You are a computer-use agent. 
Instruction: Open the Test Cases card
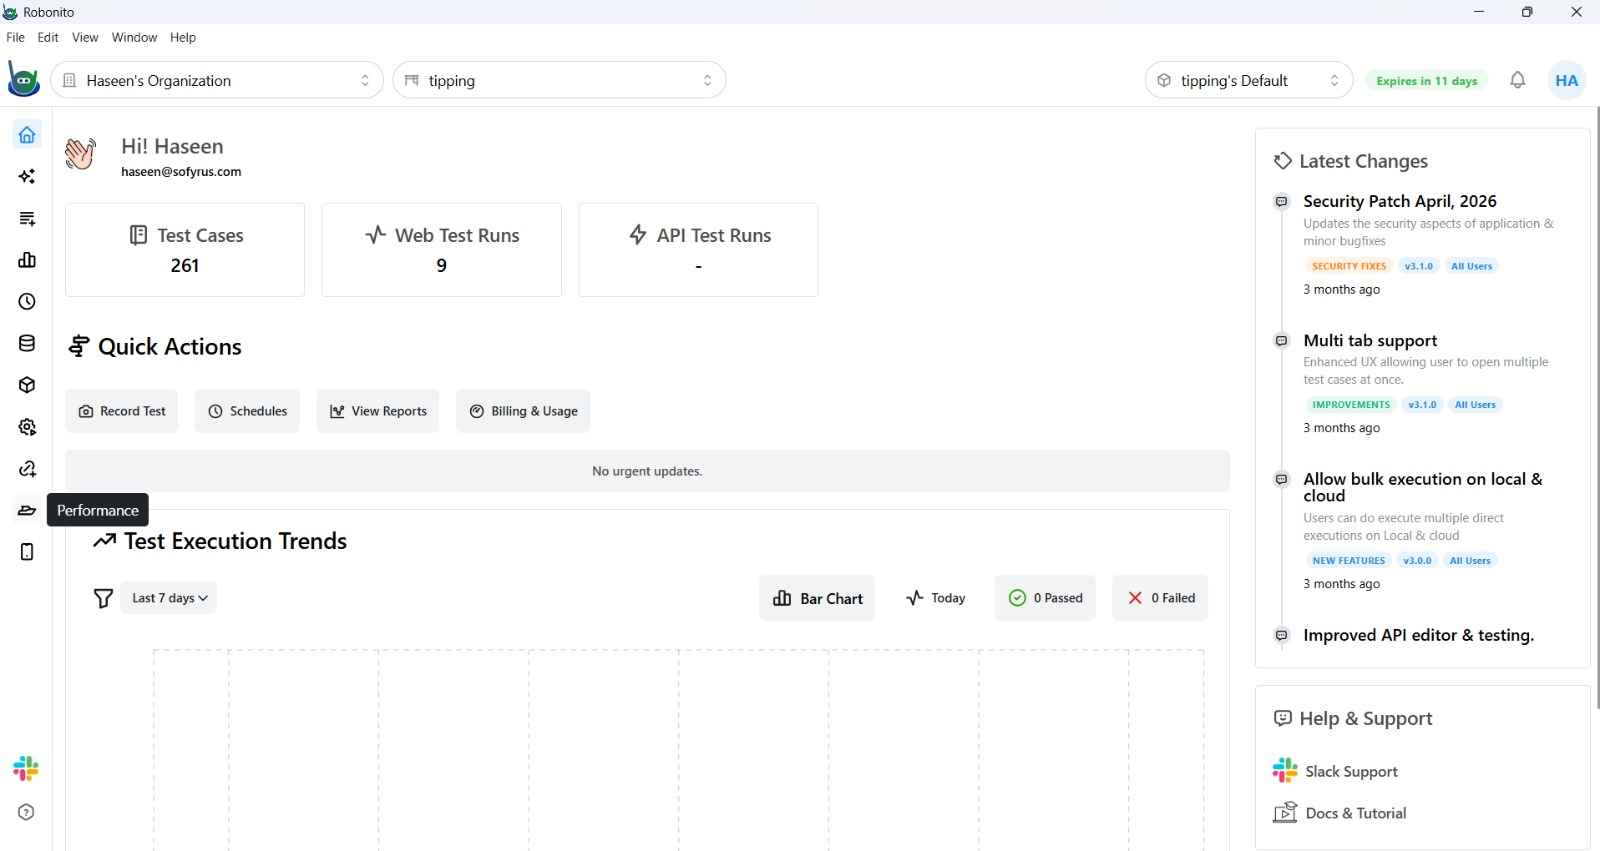[x=185, y=250]
